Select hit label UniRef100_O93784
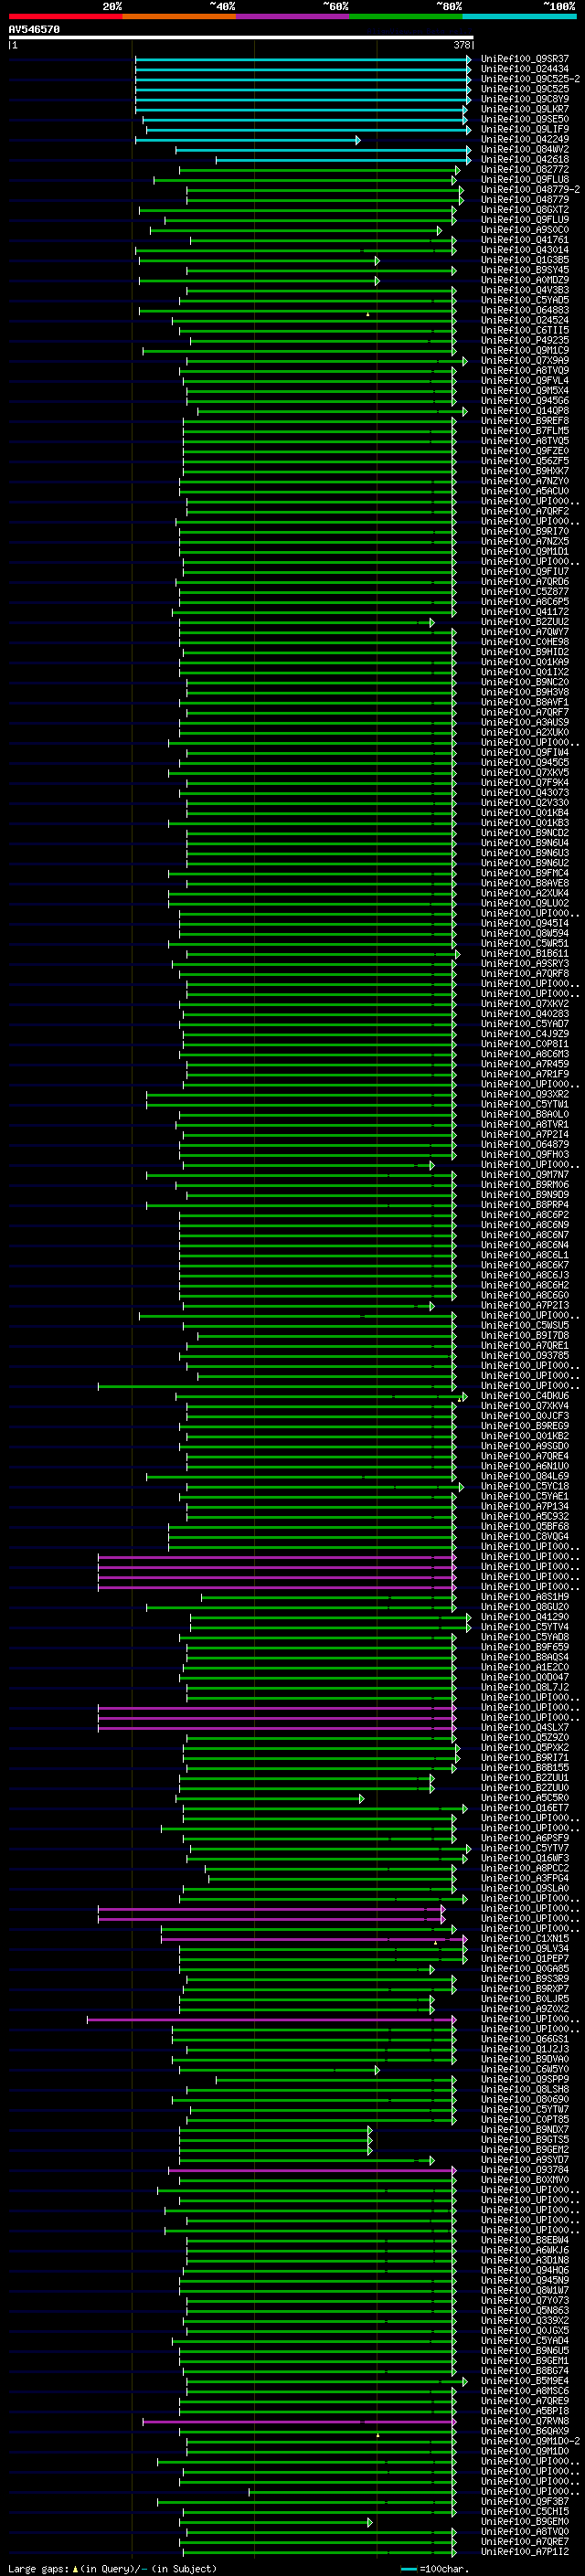Image resolution: width=585 pixels, height=2576 pixels. point(525,2169)
